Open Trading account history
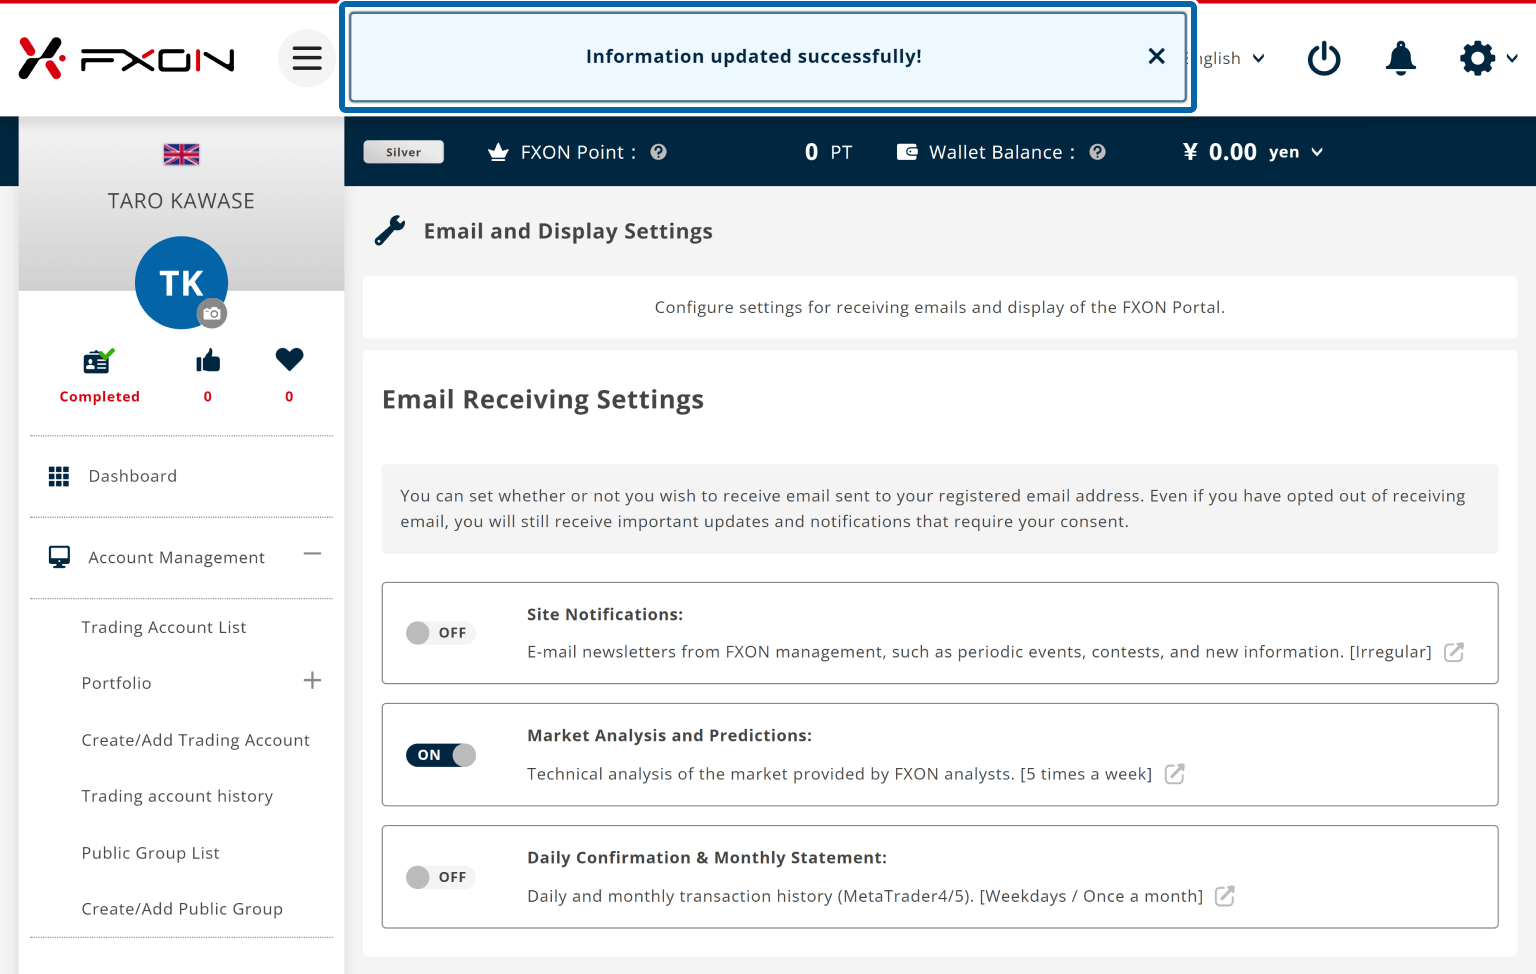 tap(177, 796)
